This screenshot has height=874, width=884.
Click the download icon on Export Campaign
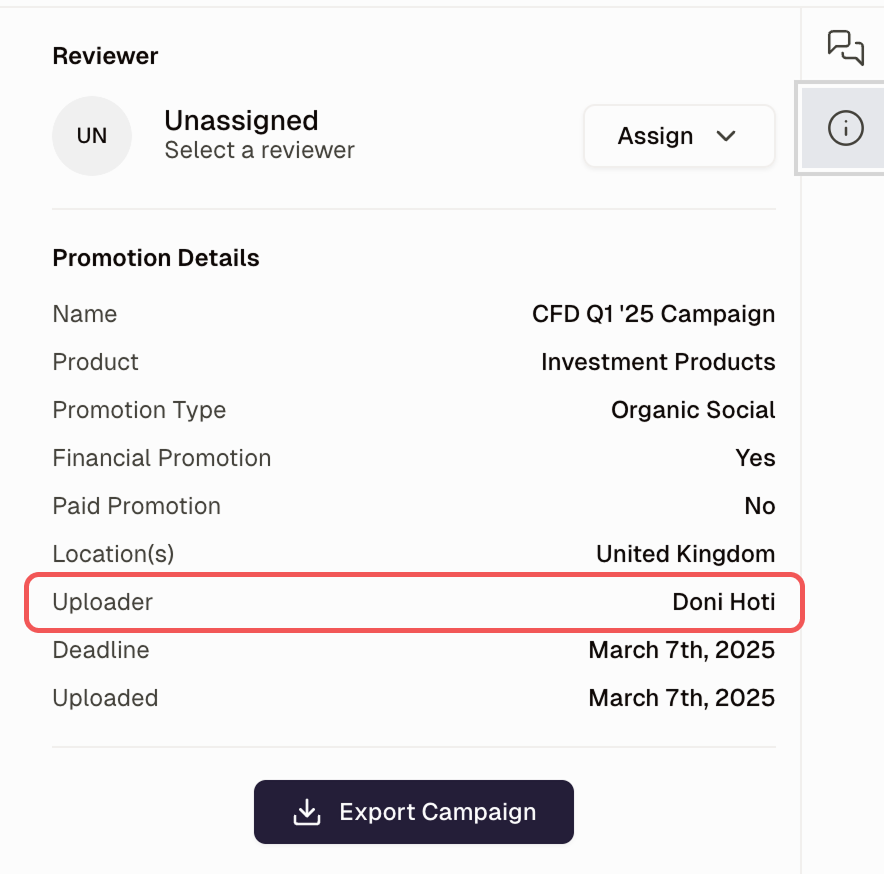point(306,812)
